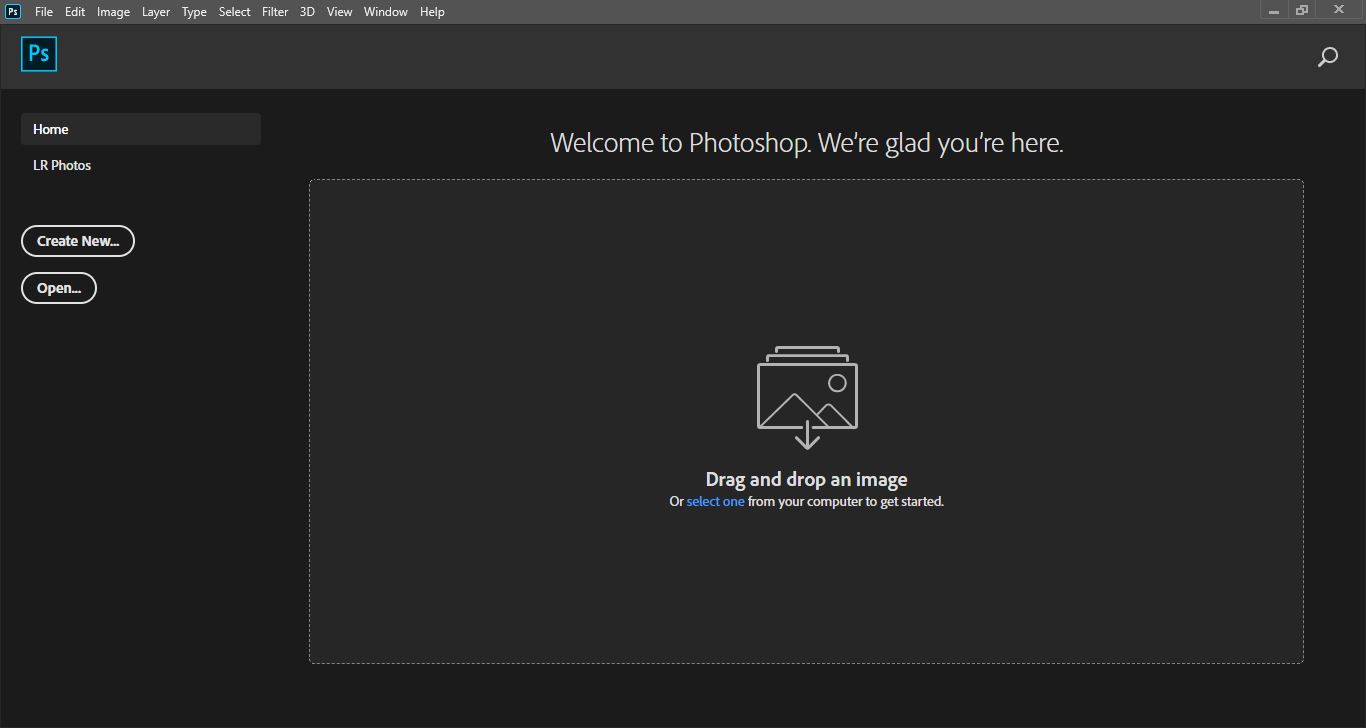
Task: Click the select one link
Action: pos(714,501)
